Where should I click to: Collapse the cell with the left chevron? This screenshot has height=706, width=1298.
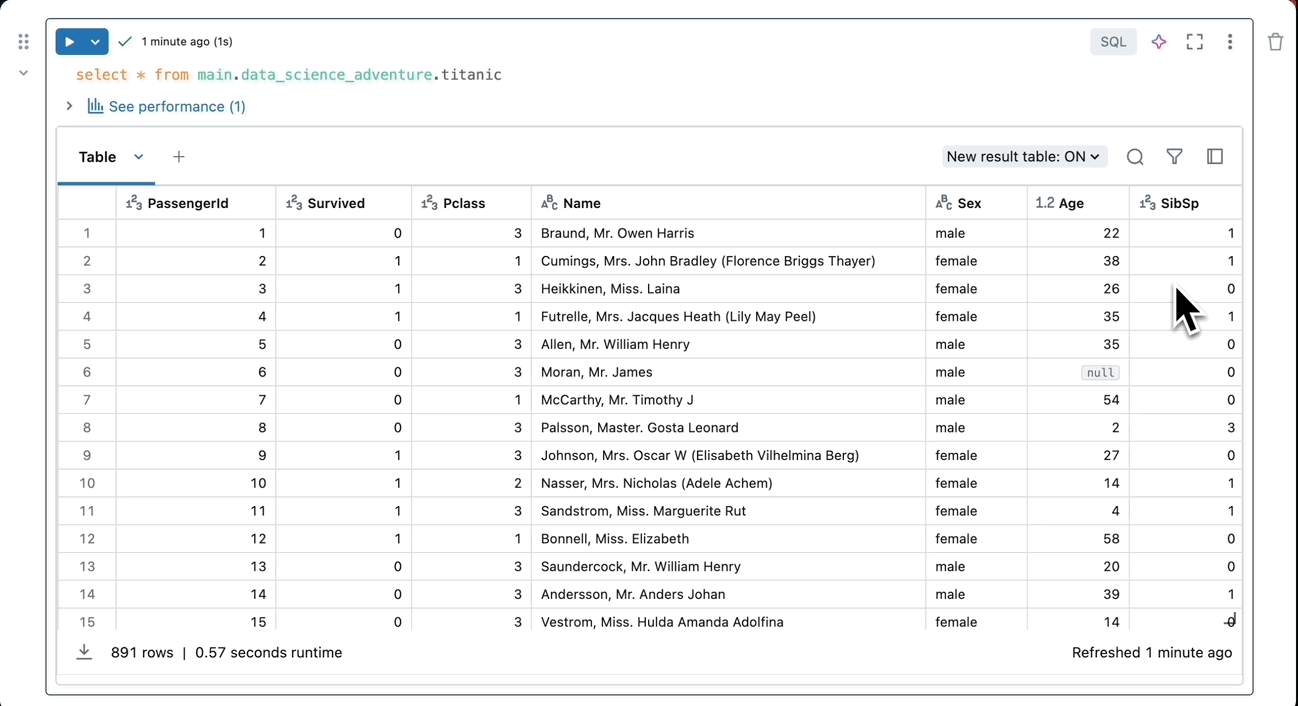point(22,74)
